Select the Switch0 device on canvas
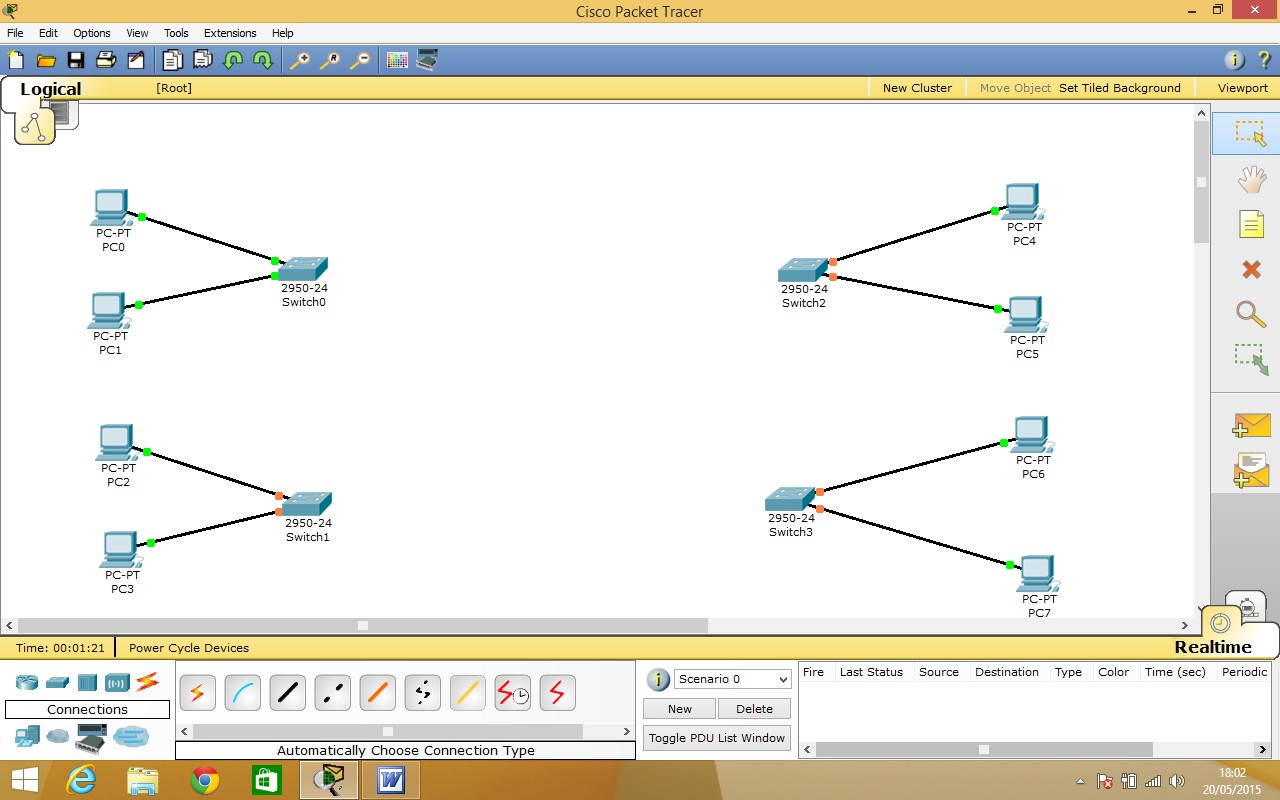 click(x=303, y=269)
